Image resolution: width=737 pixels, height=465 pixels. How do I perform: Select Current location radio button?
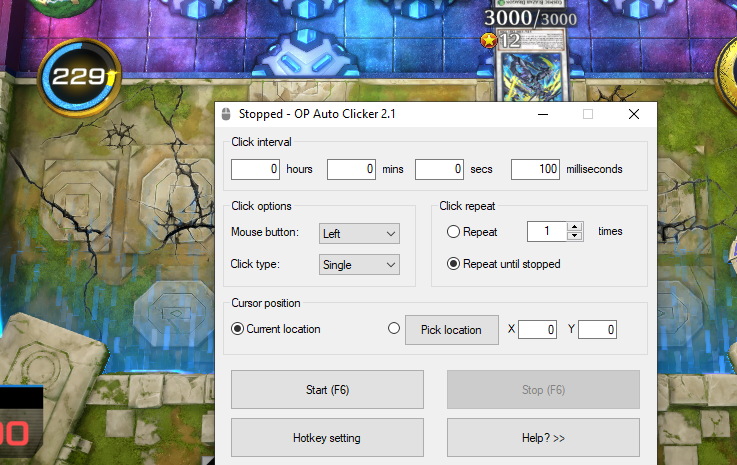point(237,329)
